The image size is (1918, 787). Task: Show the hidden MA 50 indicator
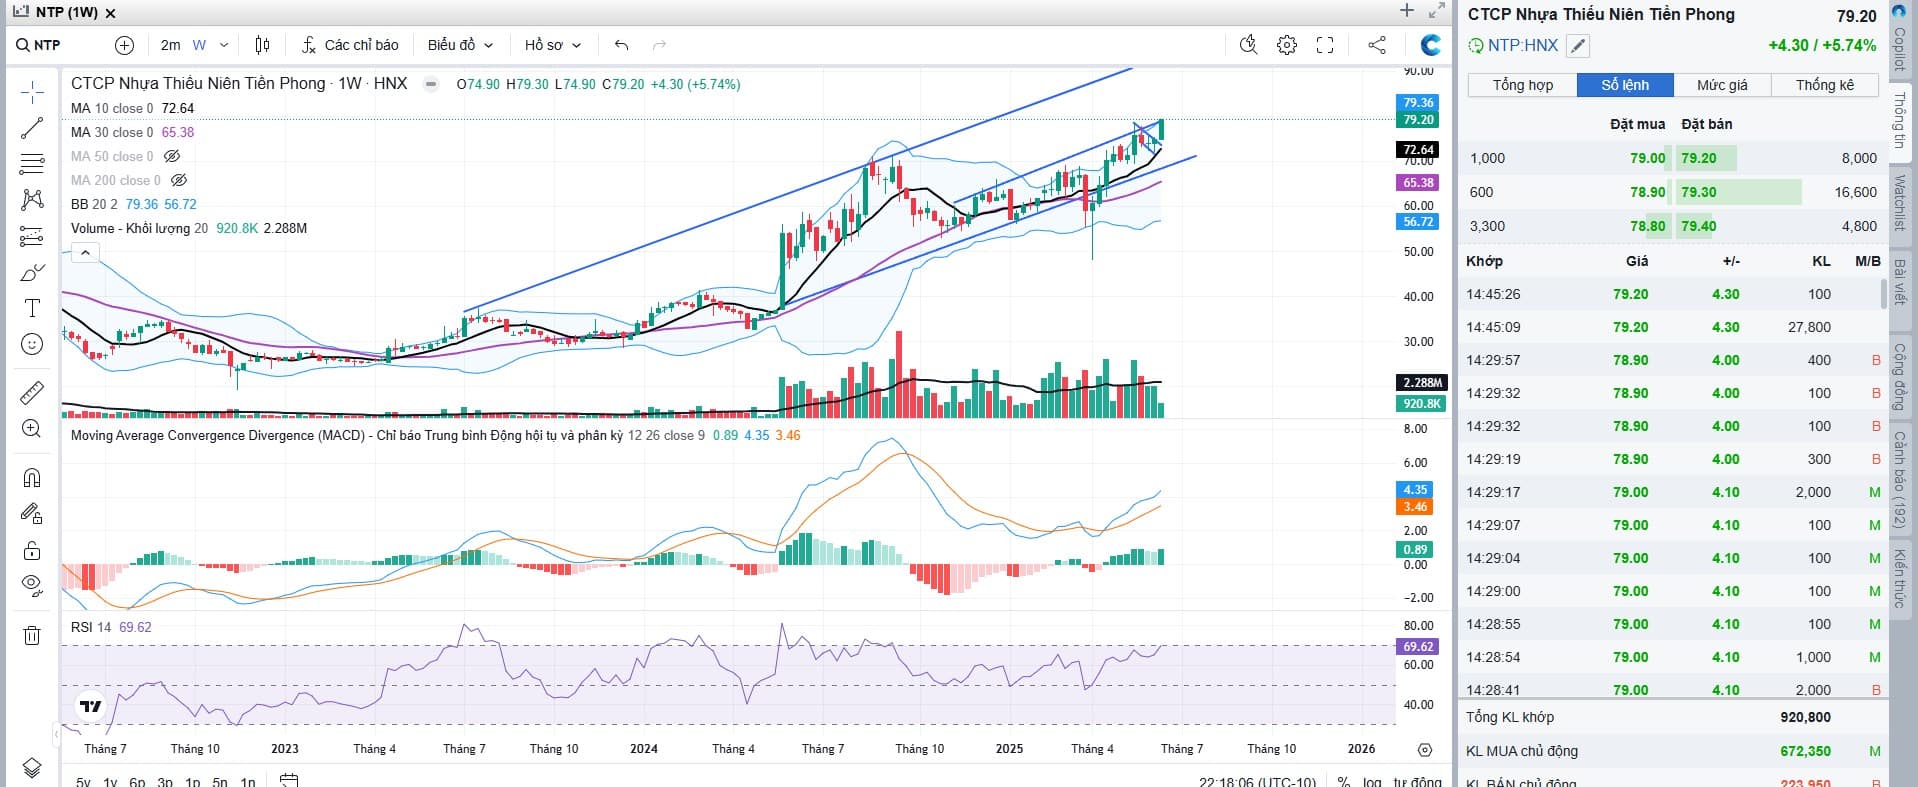(x=172, y=156)
